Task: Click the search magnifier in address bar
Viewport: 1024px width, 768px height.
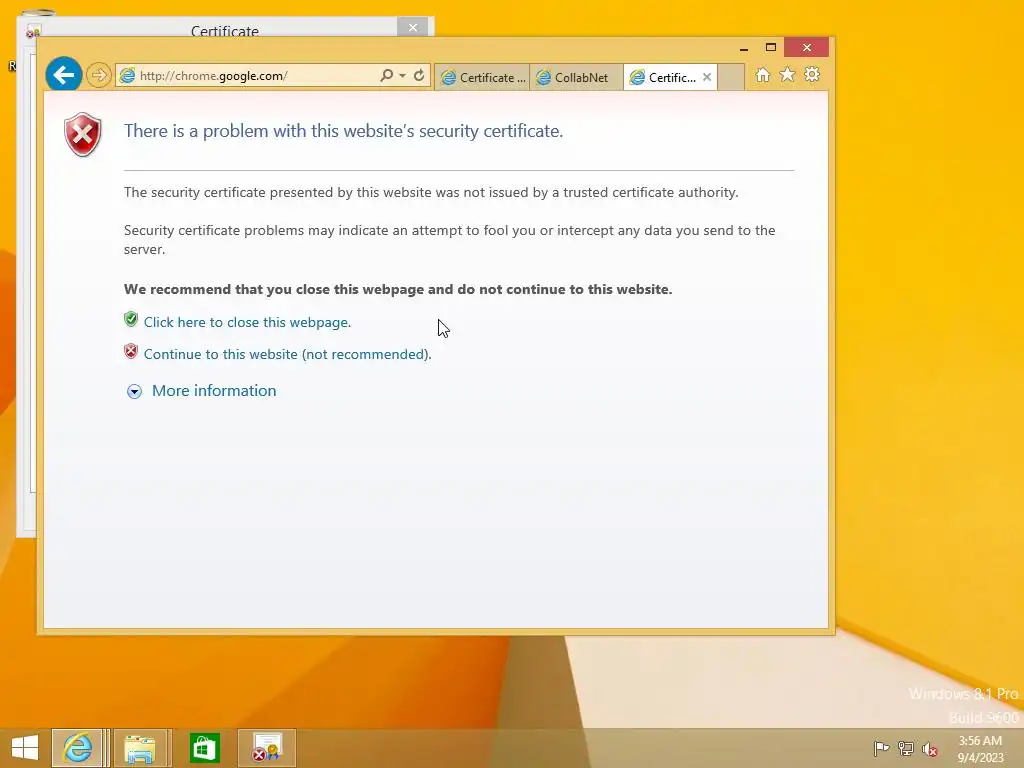Action: coord(387,75)
